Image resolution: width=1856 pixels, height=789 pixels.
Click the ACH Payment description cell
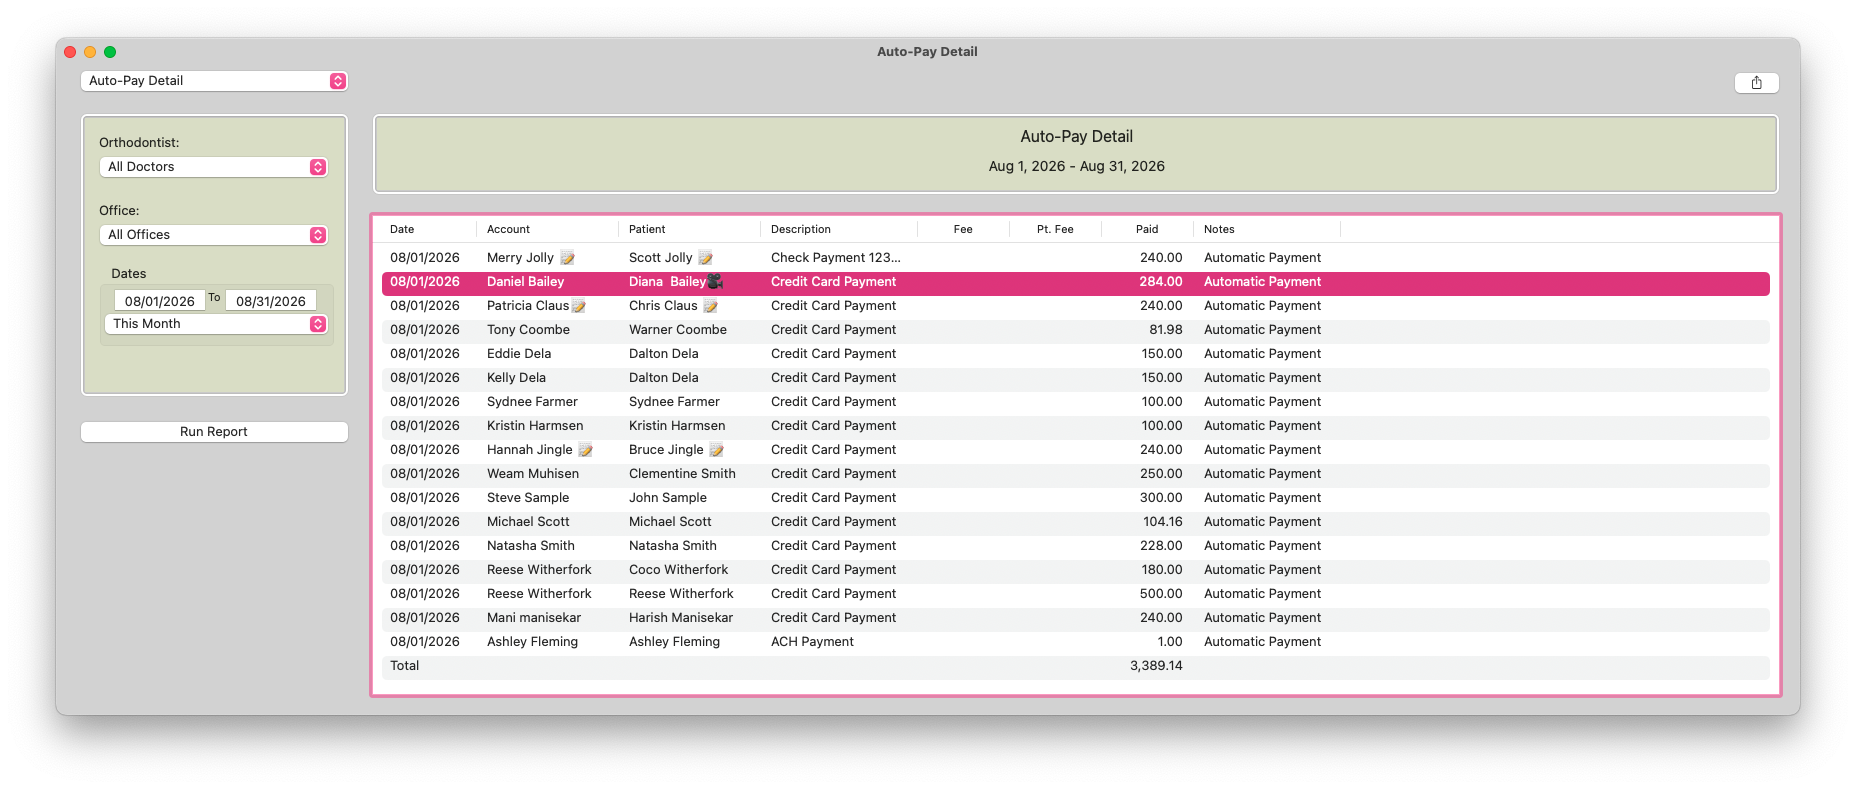[x=812, y=642]
